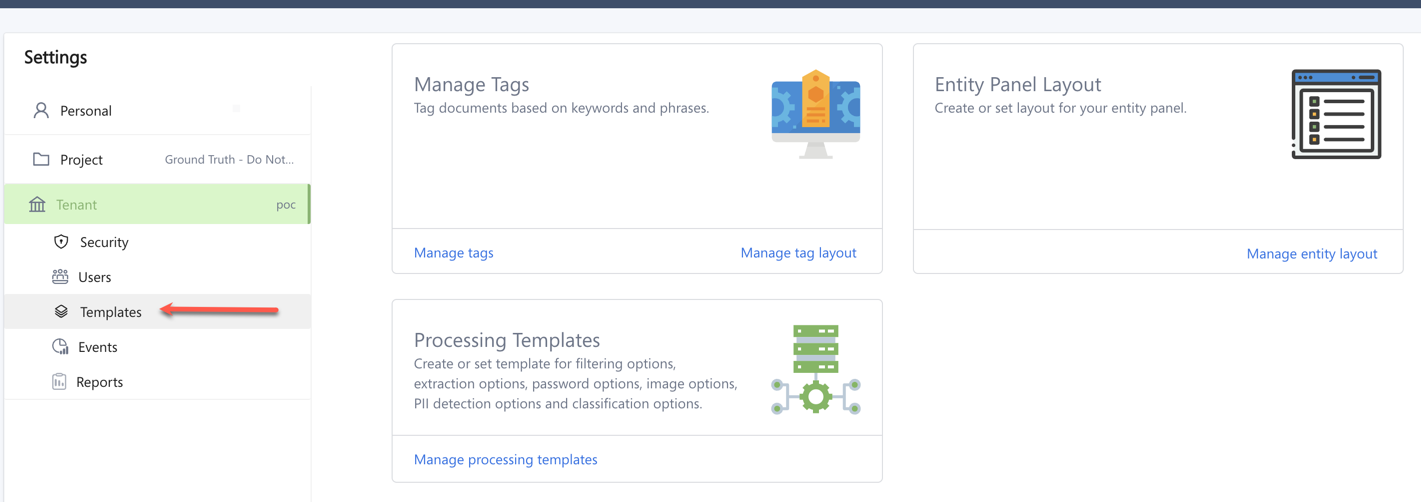Click the Users group icon
1421x502 pixels.
pos(60,277)
